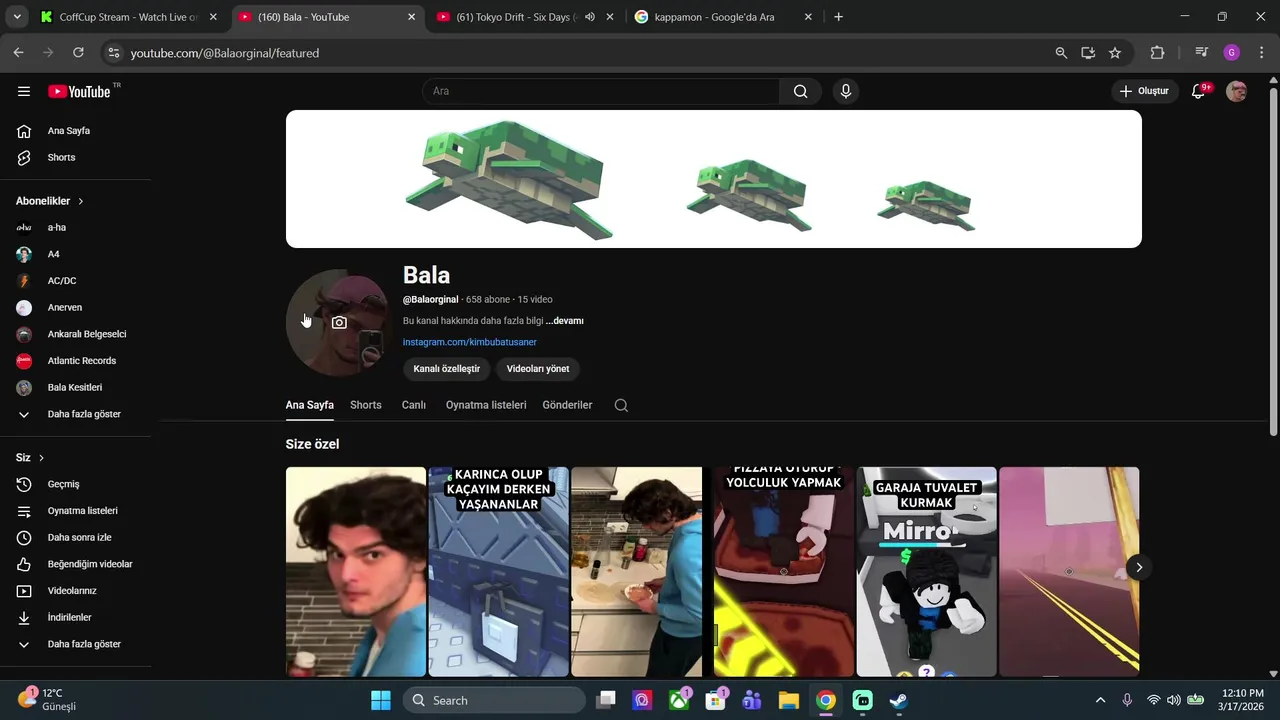This screenshot has height=720, width=1280.
Task: Open the YouTube hamburger guide menu
Action: [x=24, y=91]
